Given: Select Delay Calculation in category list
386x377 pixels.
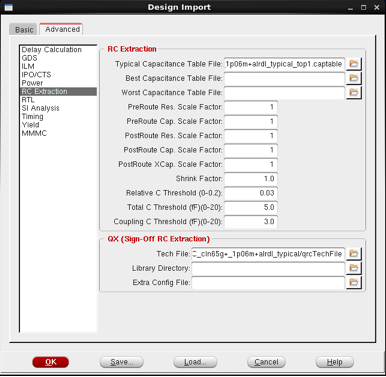Looking at the screenshot, I should (58, 50).
